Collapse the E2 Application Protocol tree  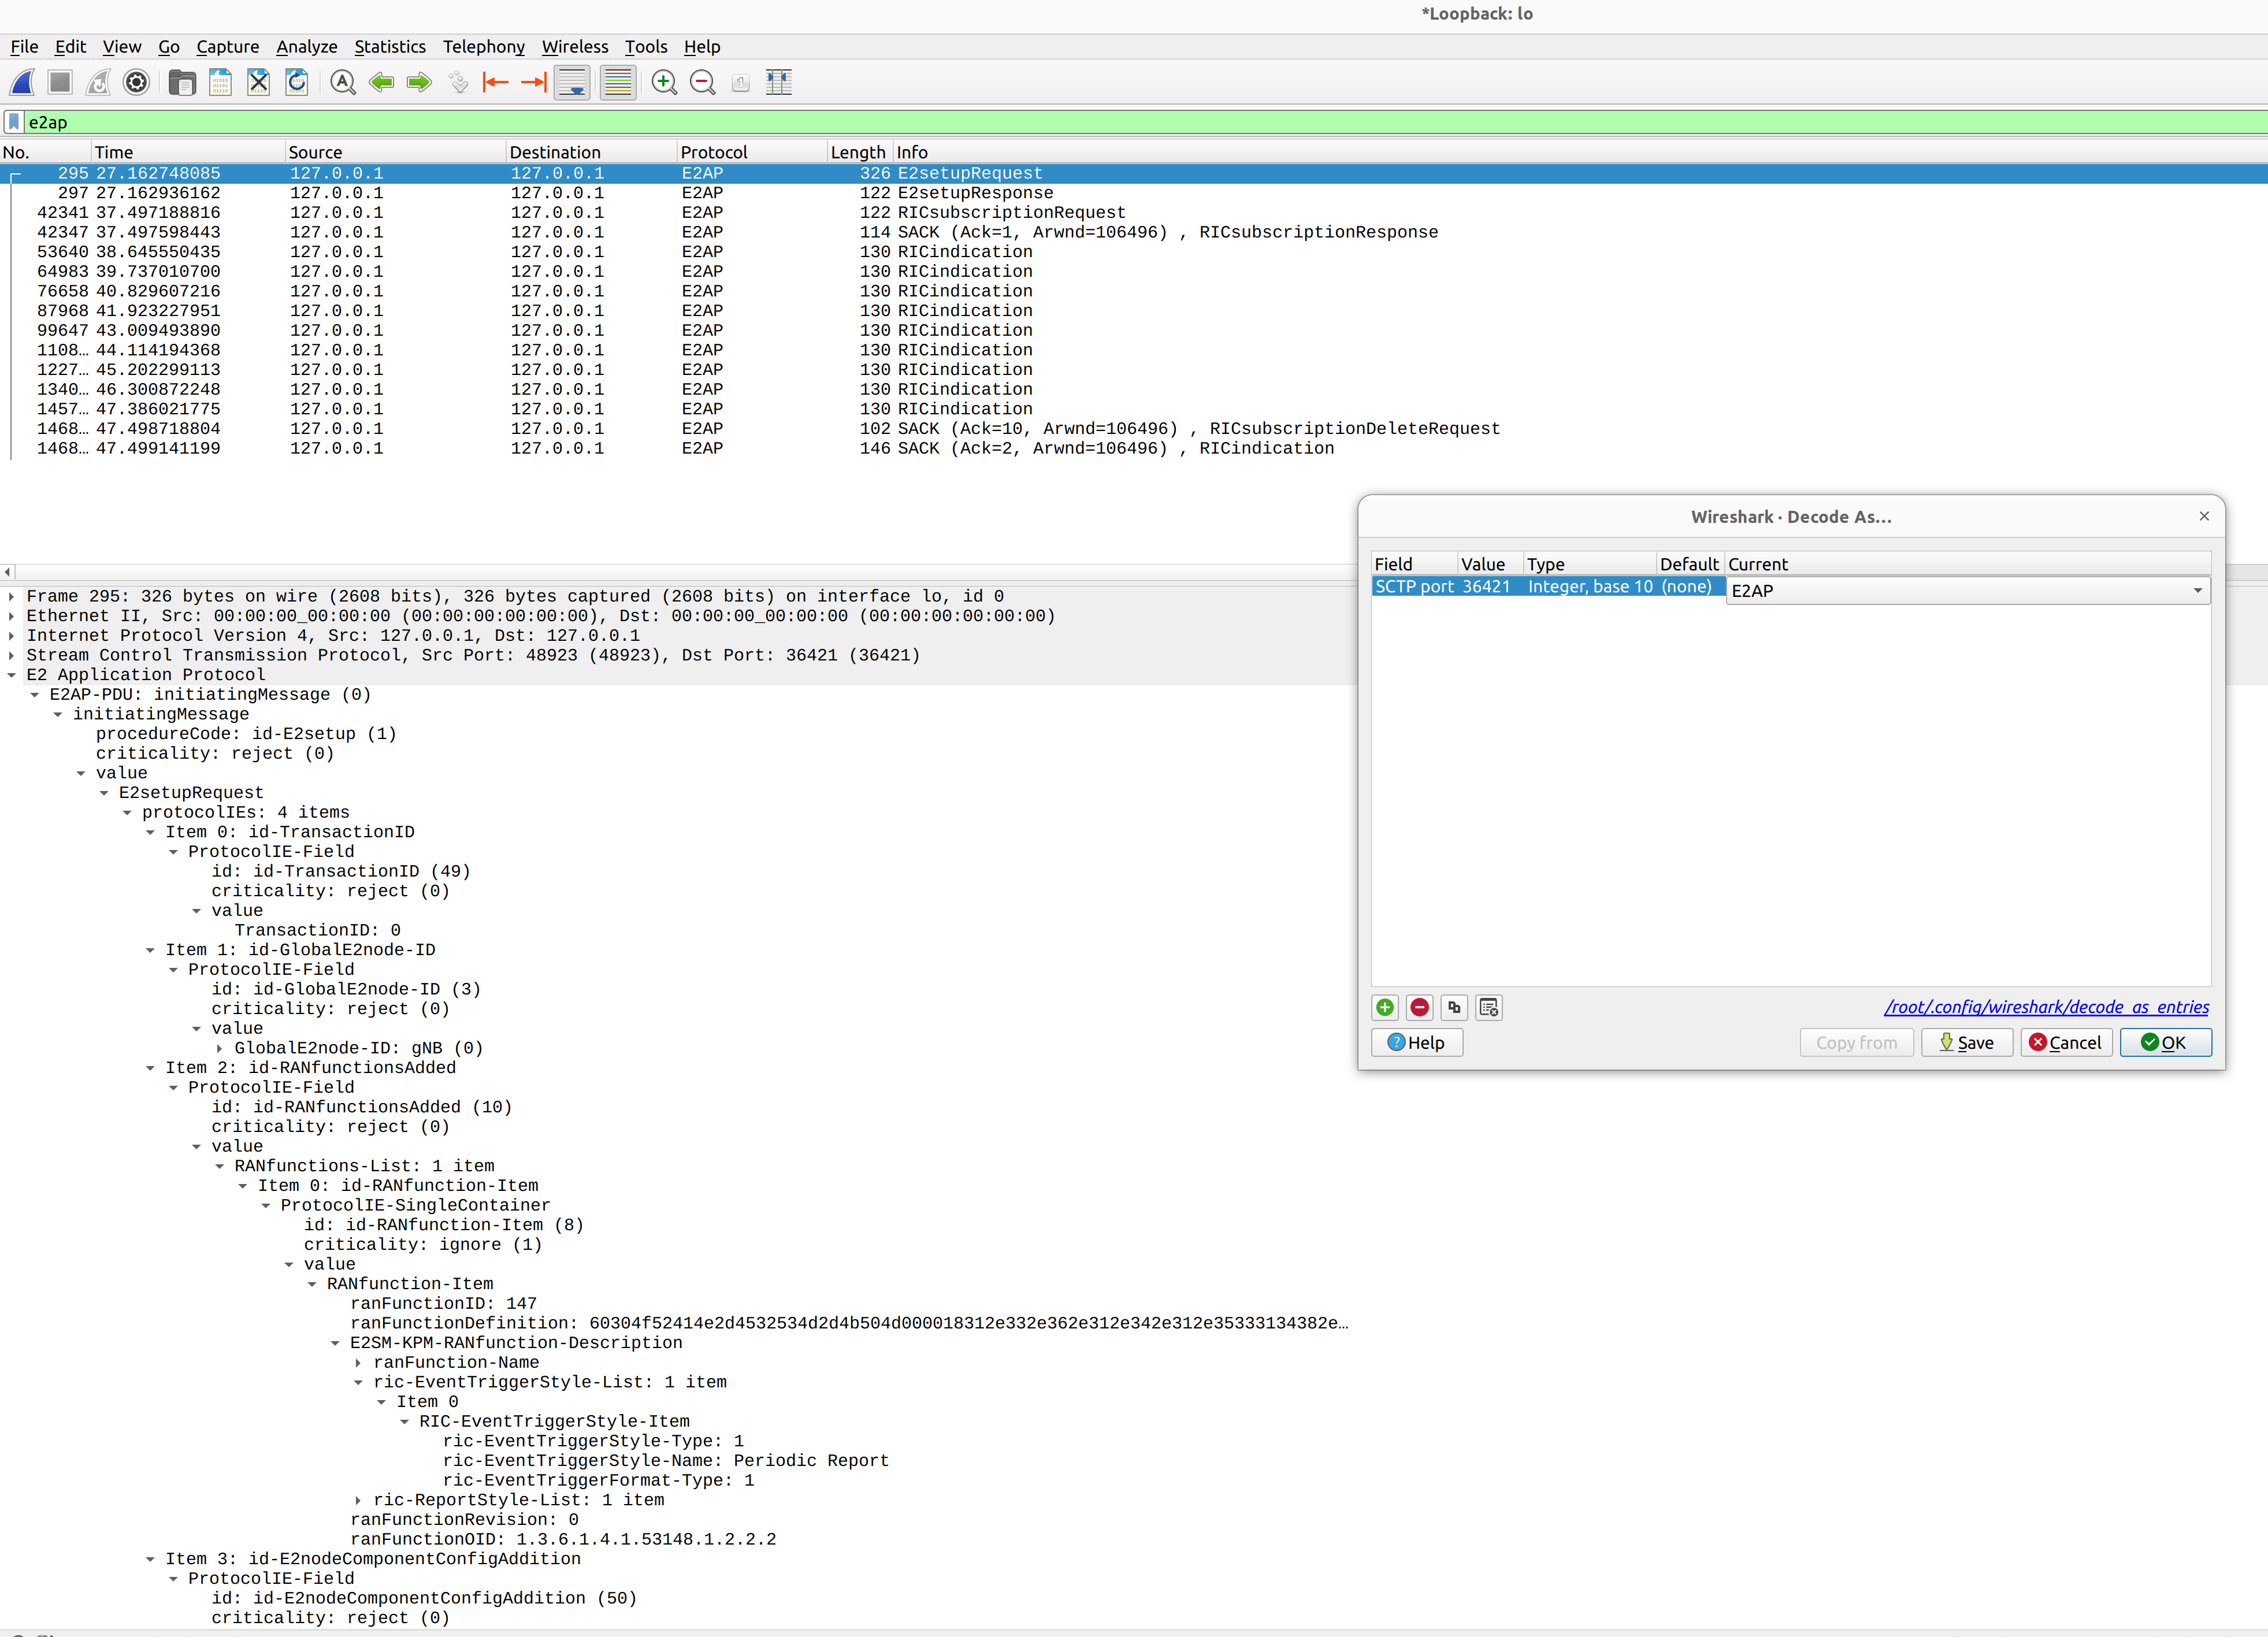pos(11,676)
